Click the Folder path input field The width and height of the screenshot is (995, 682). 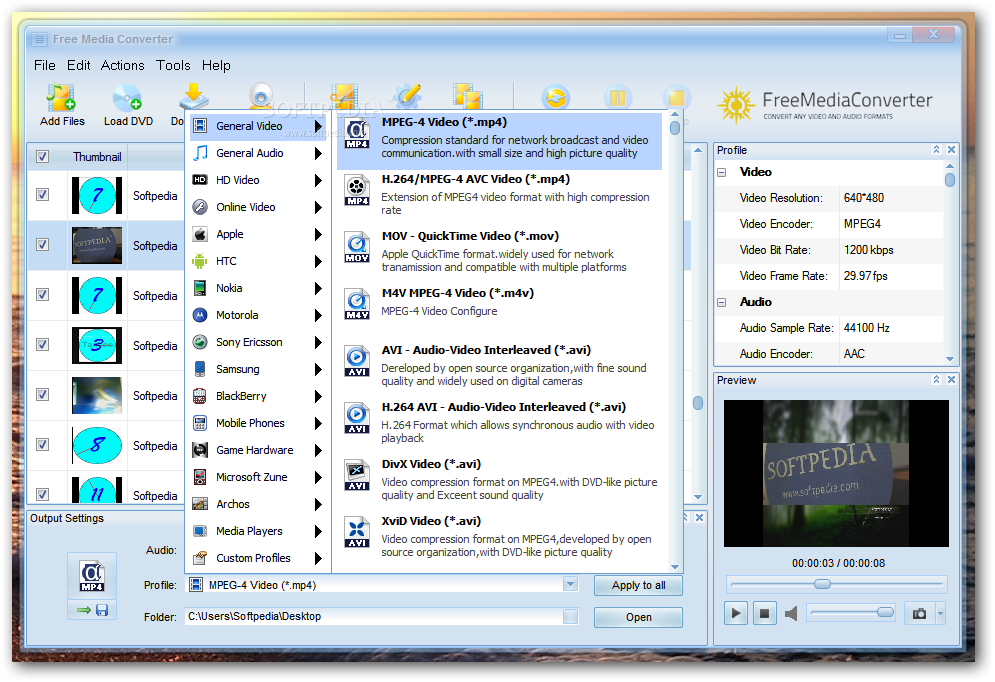click(x=374, y=616)
